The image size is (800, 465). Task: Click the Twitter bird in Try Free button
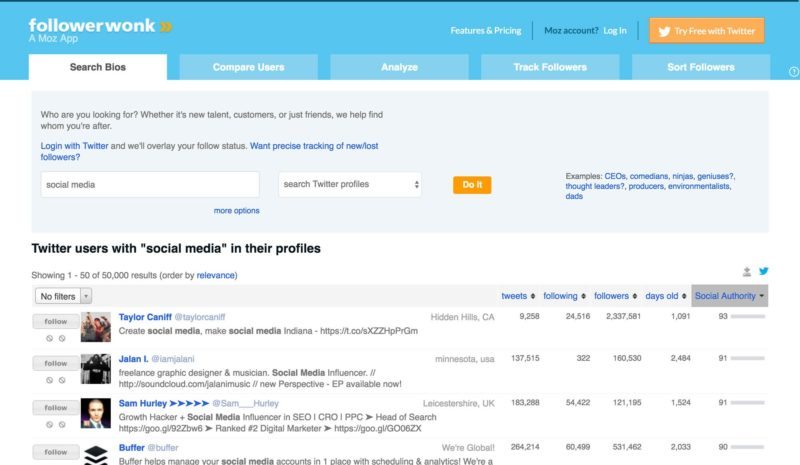coord(664,32)
